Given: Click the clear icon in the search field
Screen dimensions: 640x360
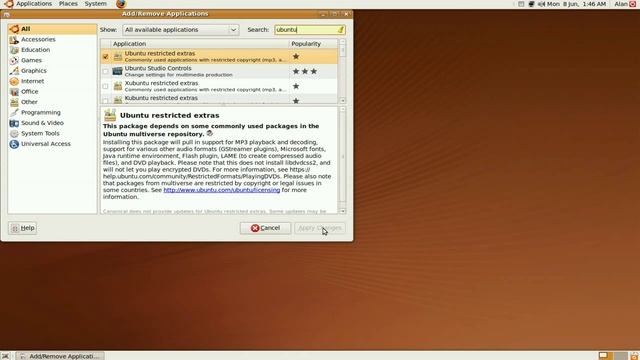Looking at the screenshot, I should [x=340, y=30].
